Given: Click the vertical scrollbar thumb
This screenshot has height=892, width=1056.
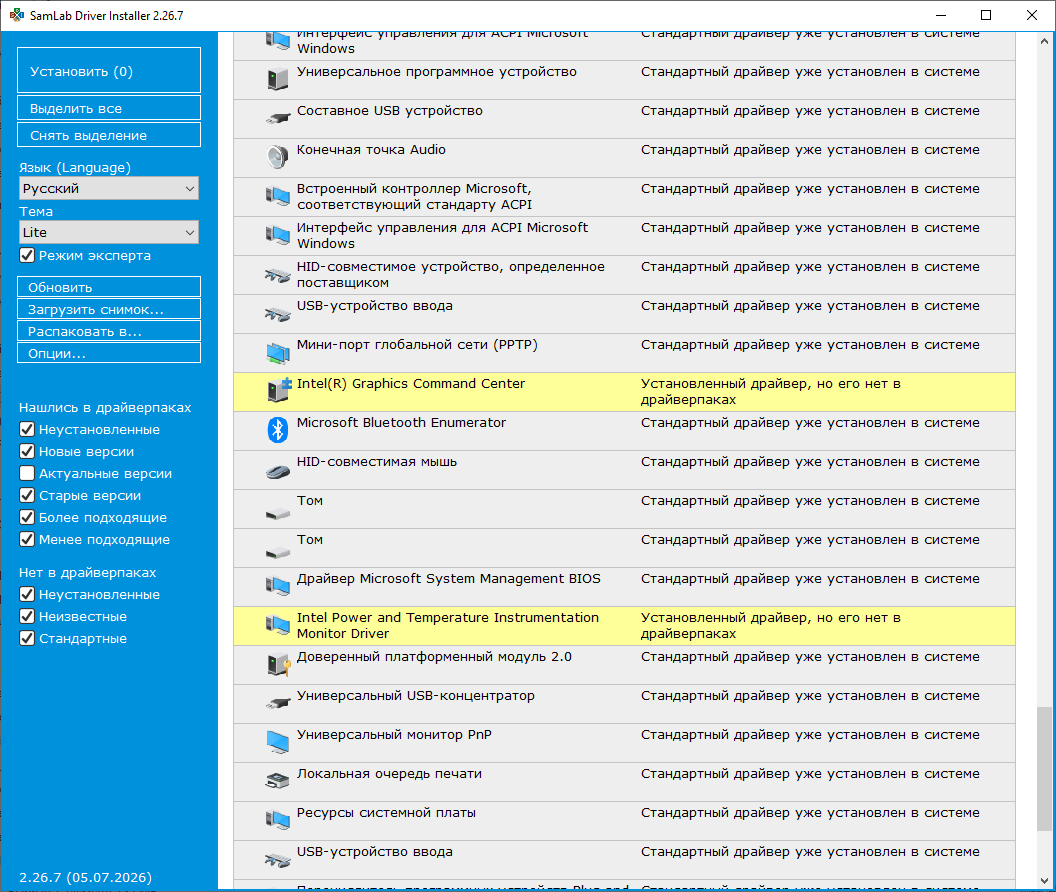Looking at the screenshot, I should point(1044,769).
